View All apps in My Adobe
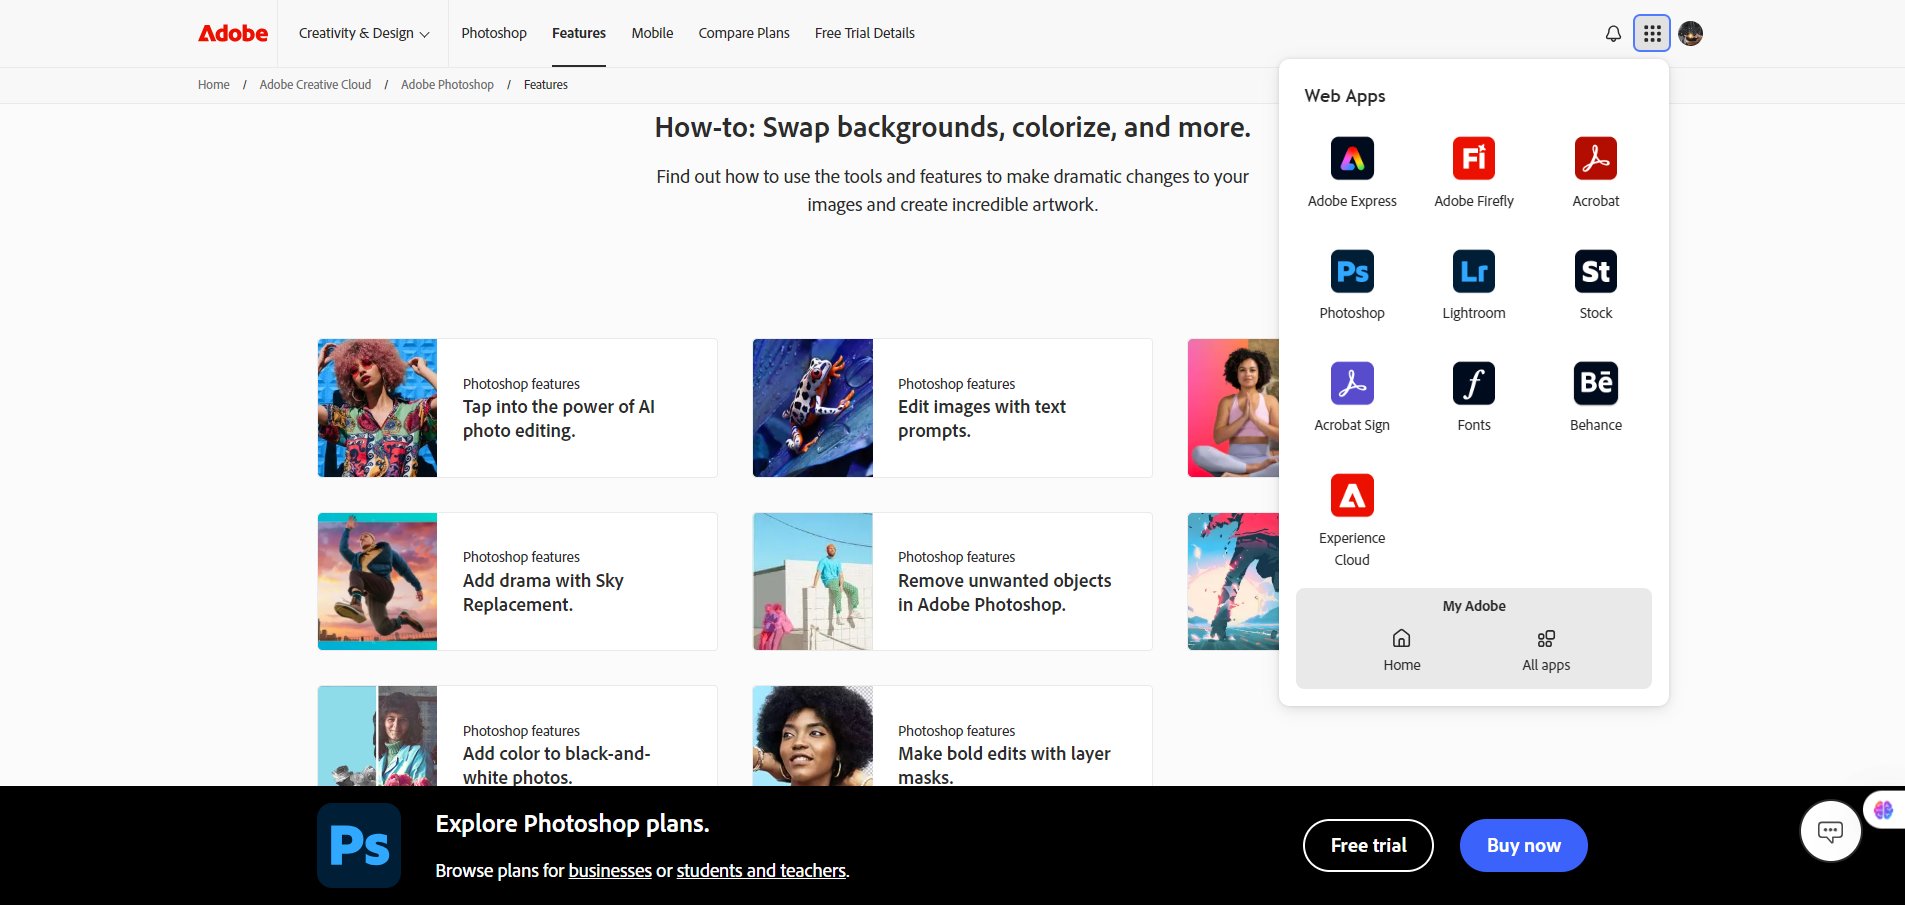 [x=1546, y=650]
